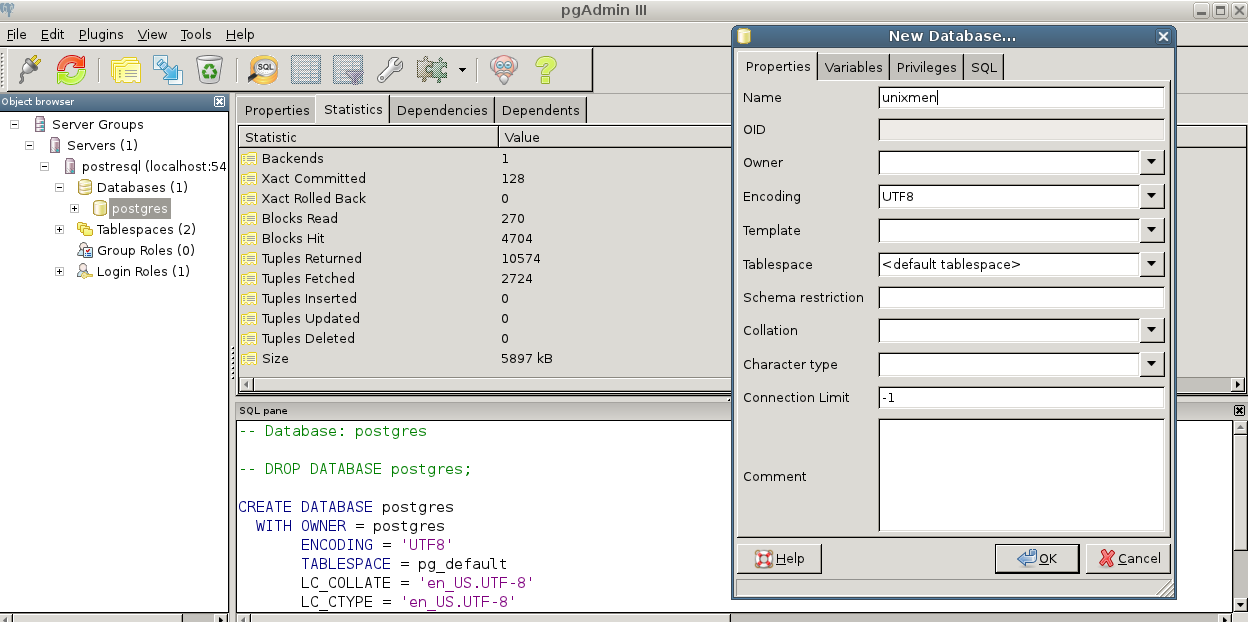This screenshot has height=622, width=1248.
Task: Open the Privileges tab in New Database dialog
Action: (927, 67)
